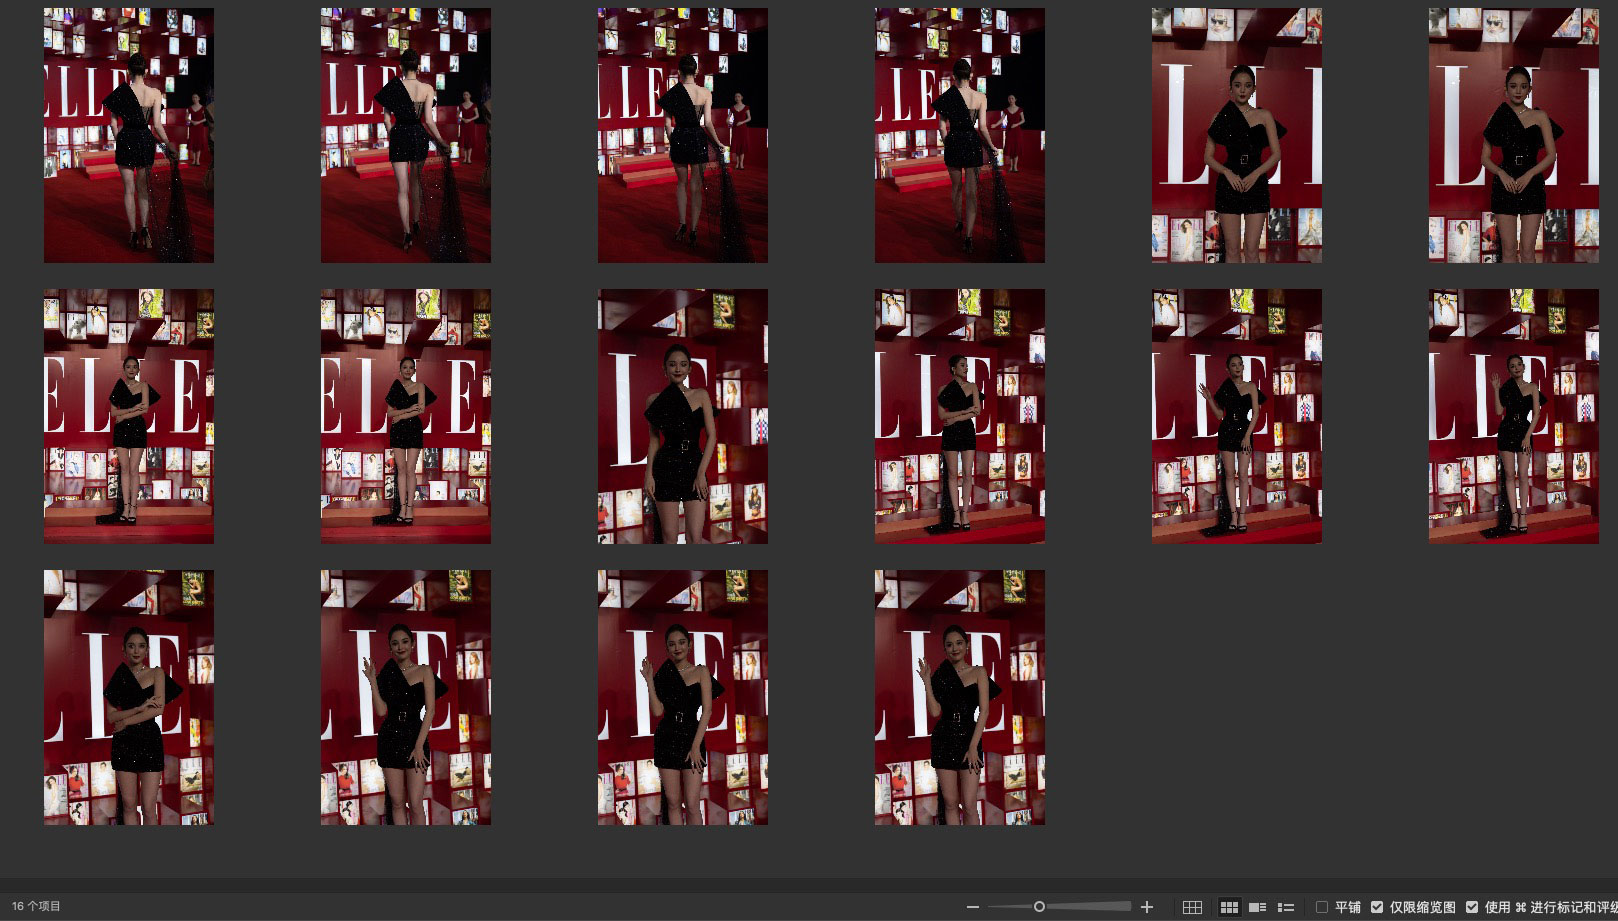
Task: Select the last thumbnail in the top row
Action: click(1513, 136)
